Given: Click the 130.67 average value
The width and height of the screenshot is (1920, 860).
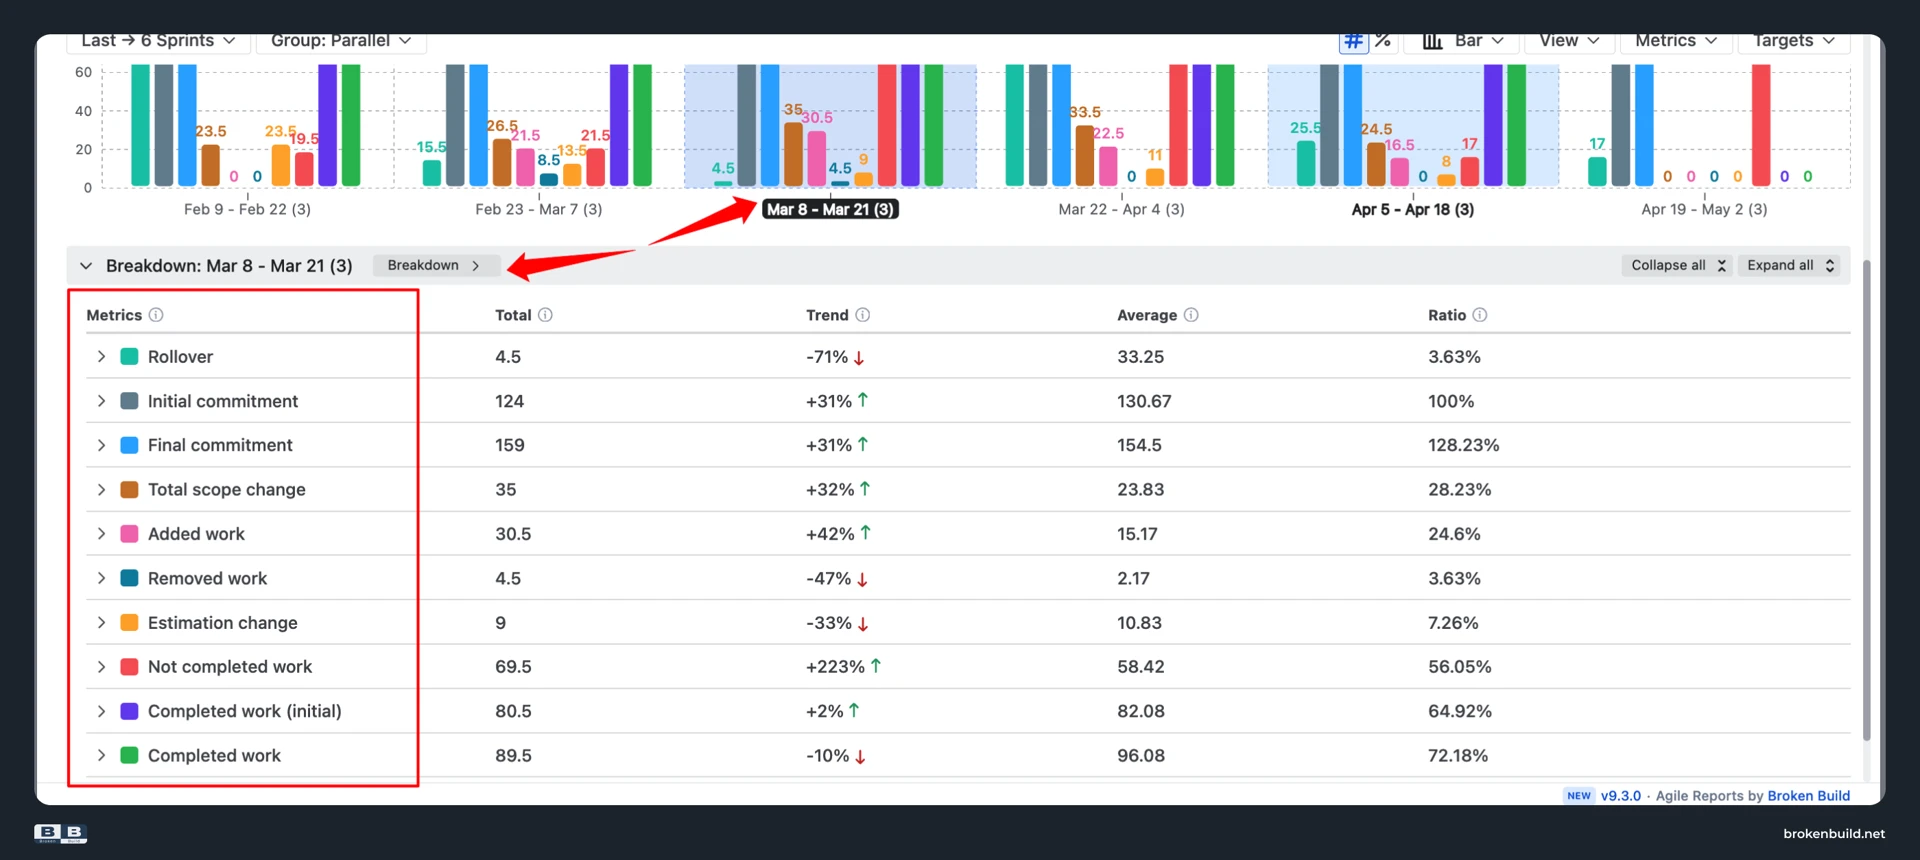Looking at the screenshot, I should pos(1144,401).
